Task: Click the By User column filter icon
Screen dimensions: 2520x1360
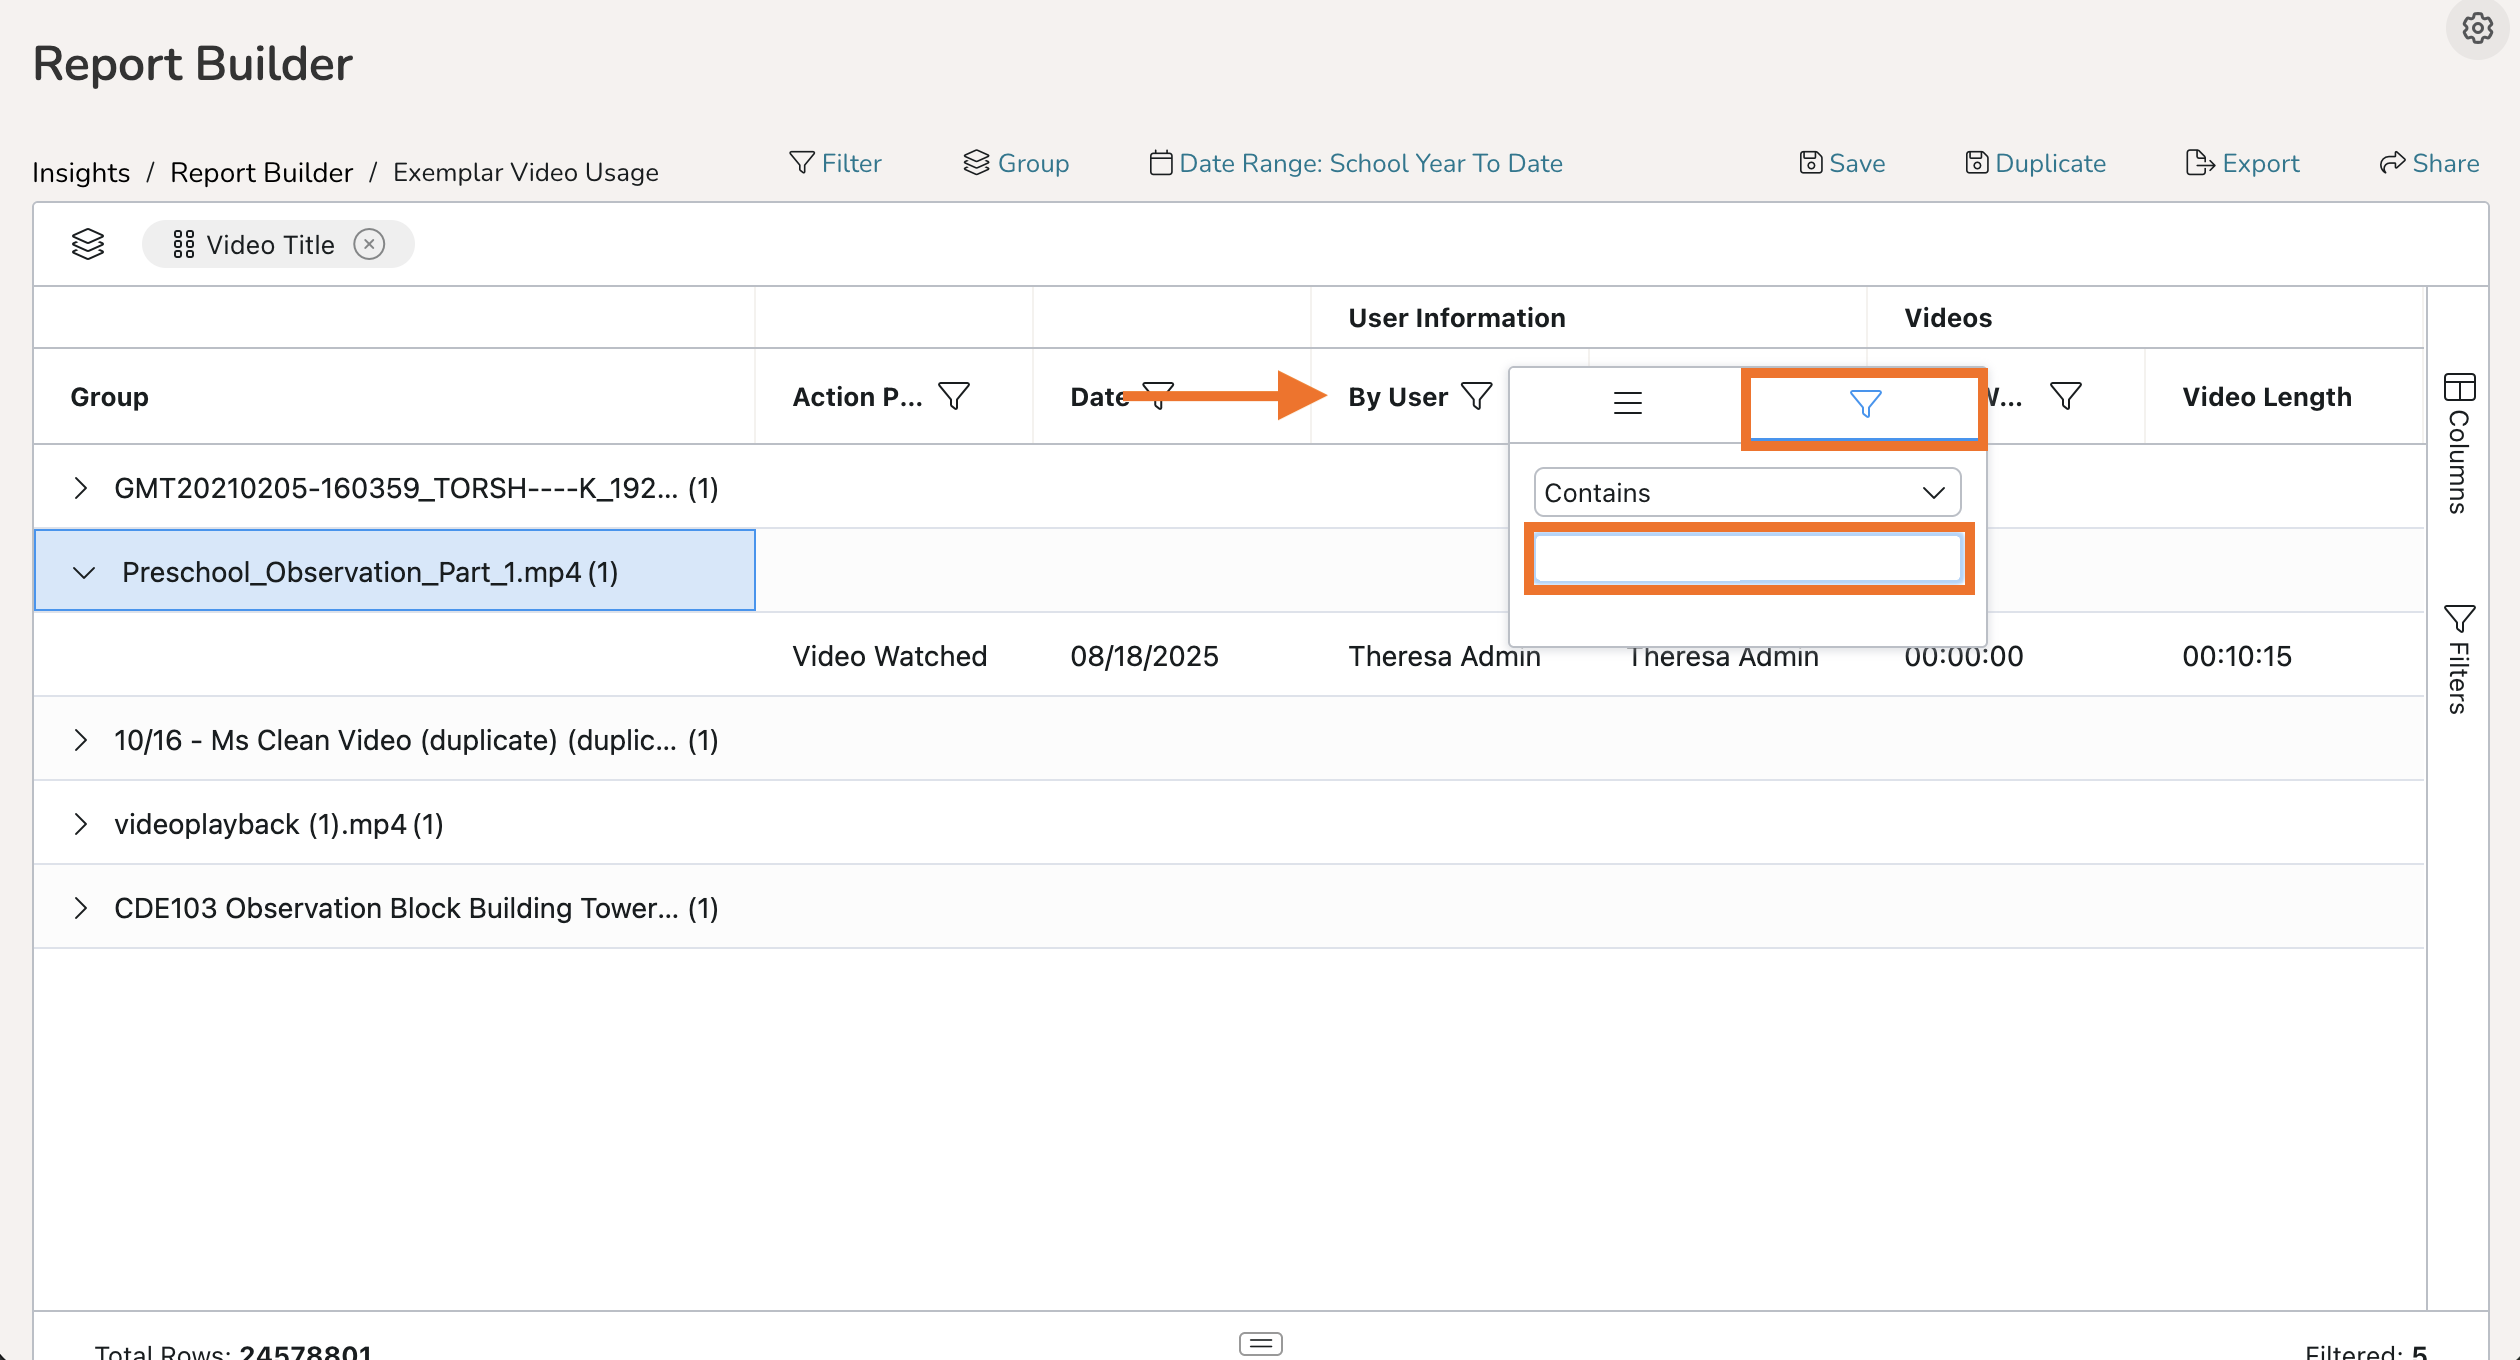Action: (x=1476, y=396)
